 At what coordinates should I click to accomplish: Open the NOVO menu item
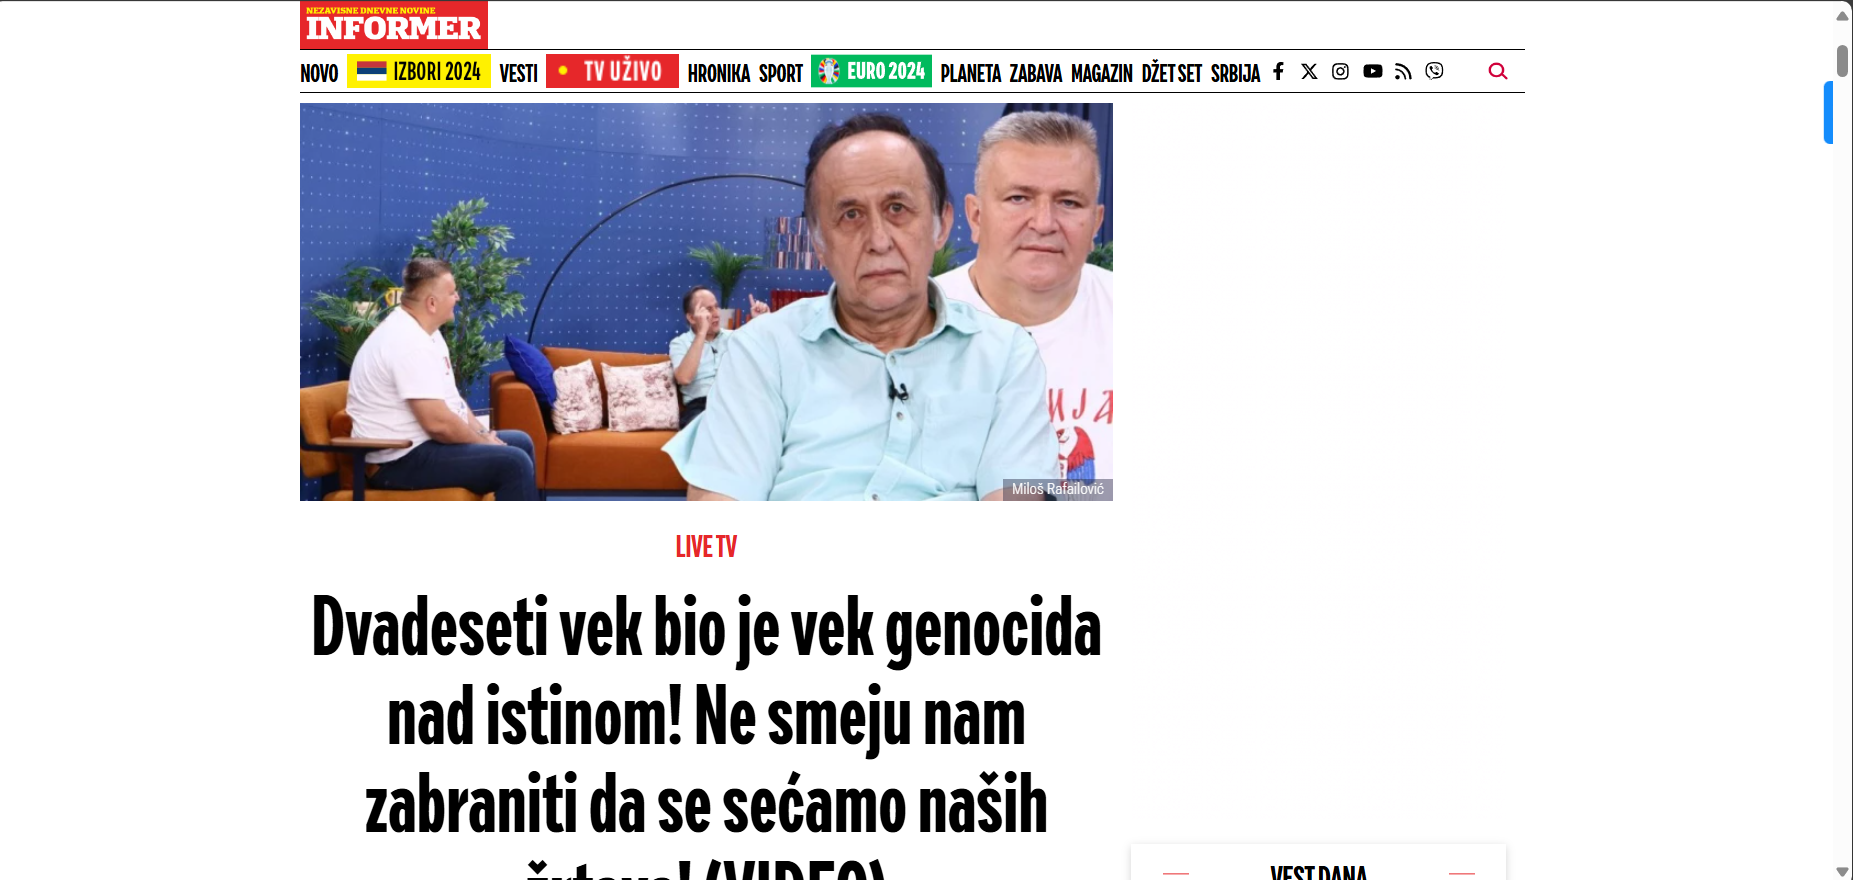[x=319, y=73]
